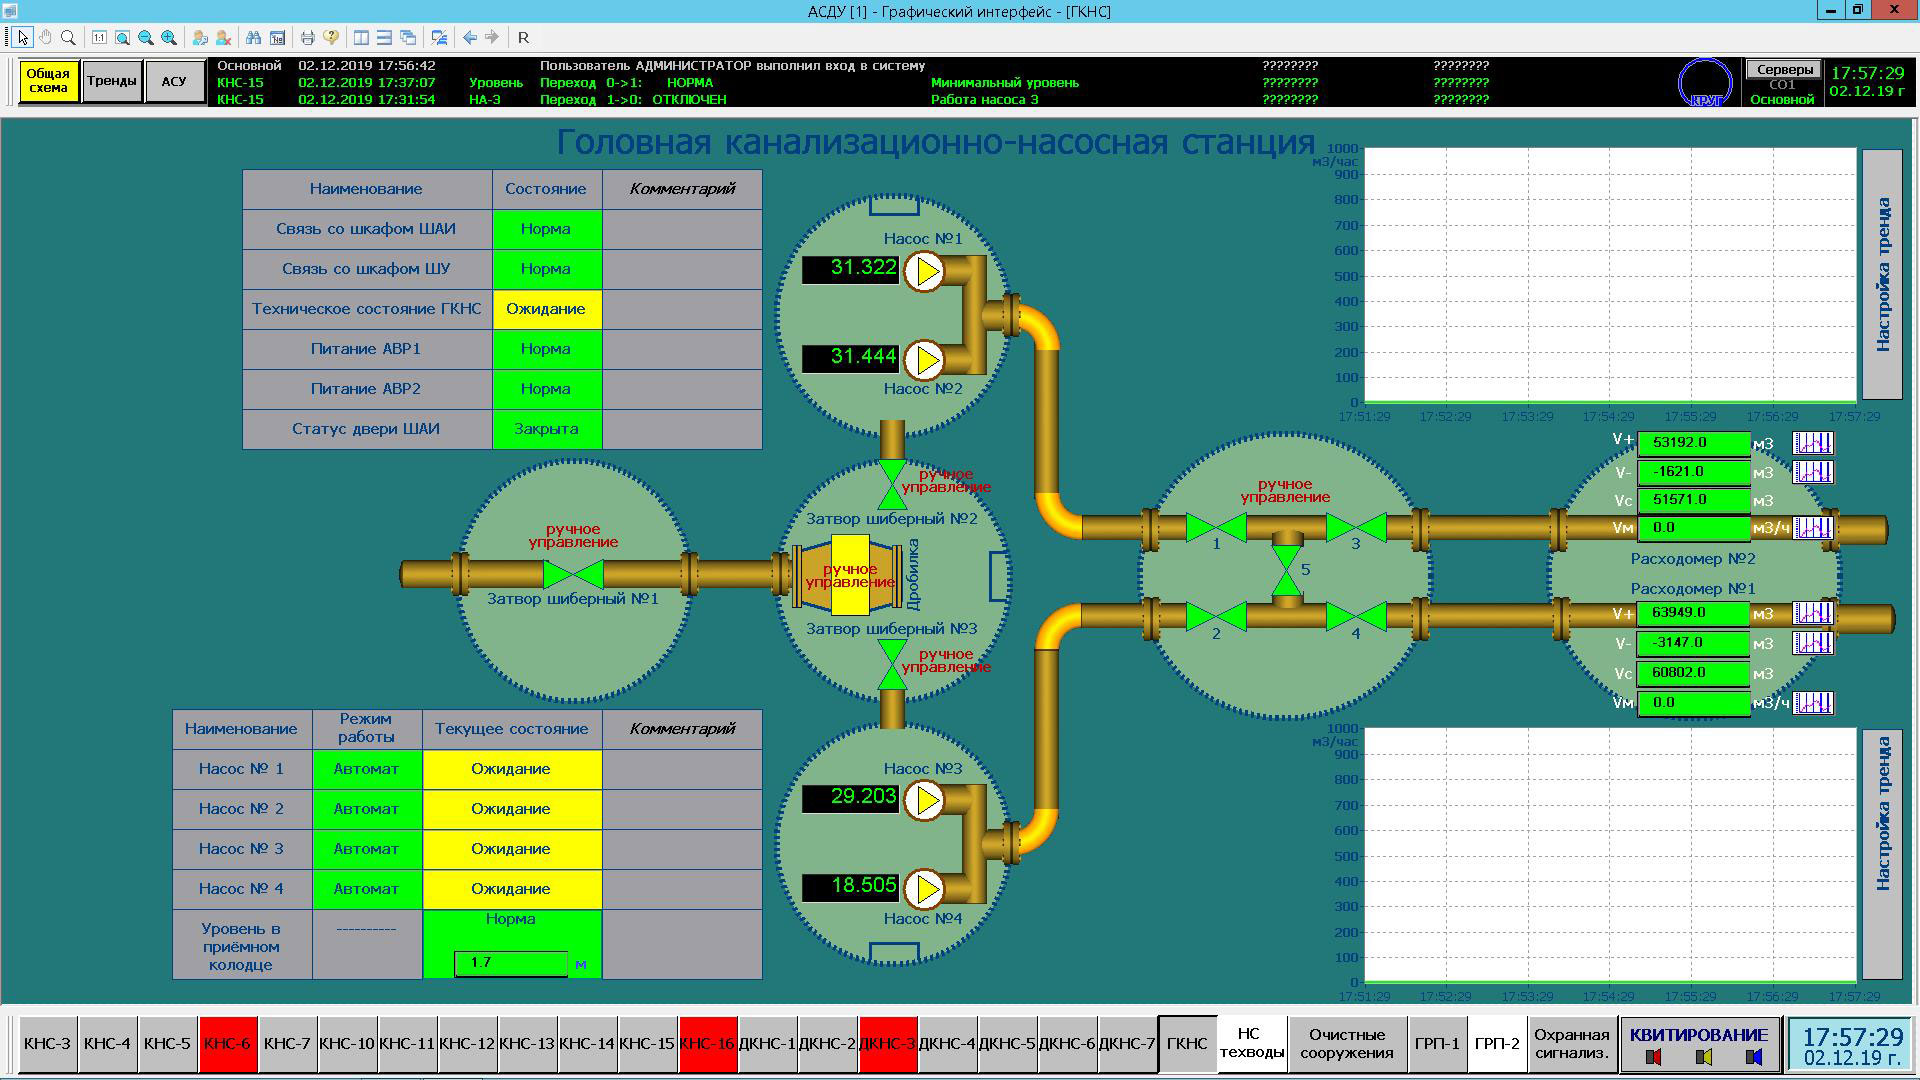
Task: Click Техническое состояние ГКНС Ожидание cell
Action: (x=546, y=309)
